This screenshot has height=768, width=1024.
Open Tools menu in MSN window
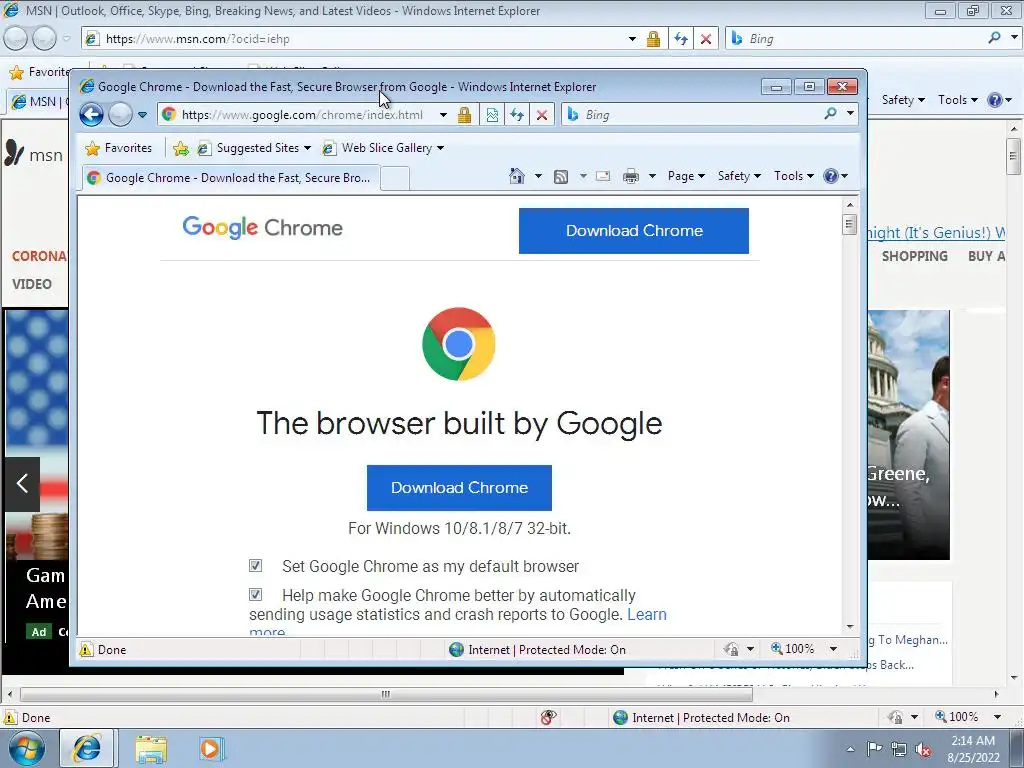(958, 100)
